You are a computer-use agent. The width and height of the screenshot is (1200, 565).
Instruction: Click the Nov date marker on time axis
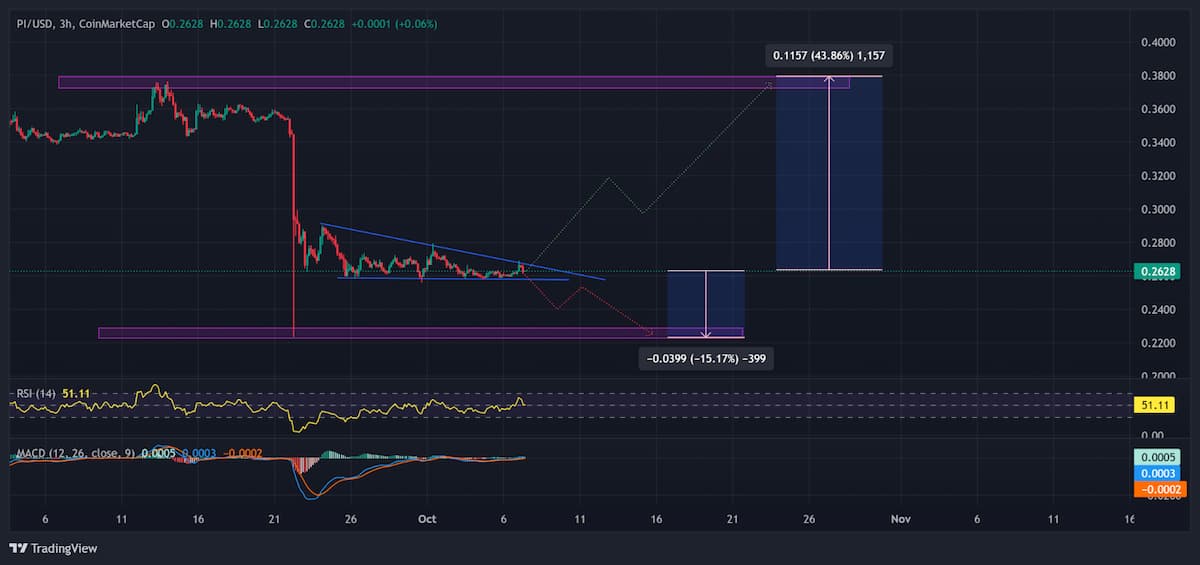(901, 519)
